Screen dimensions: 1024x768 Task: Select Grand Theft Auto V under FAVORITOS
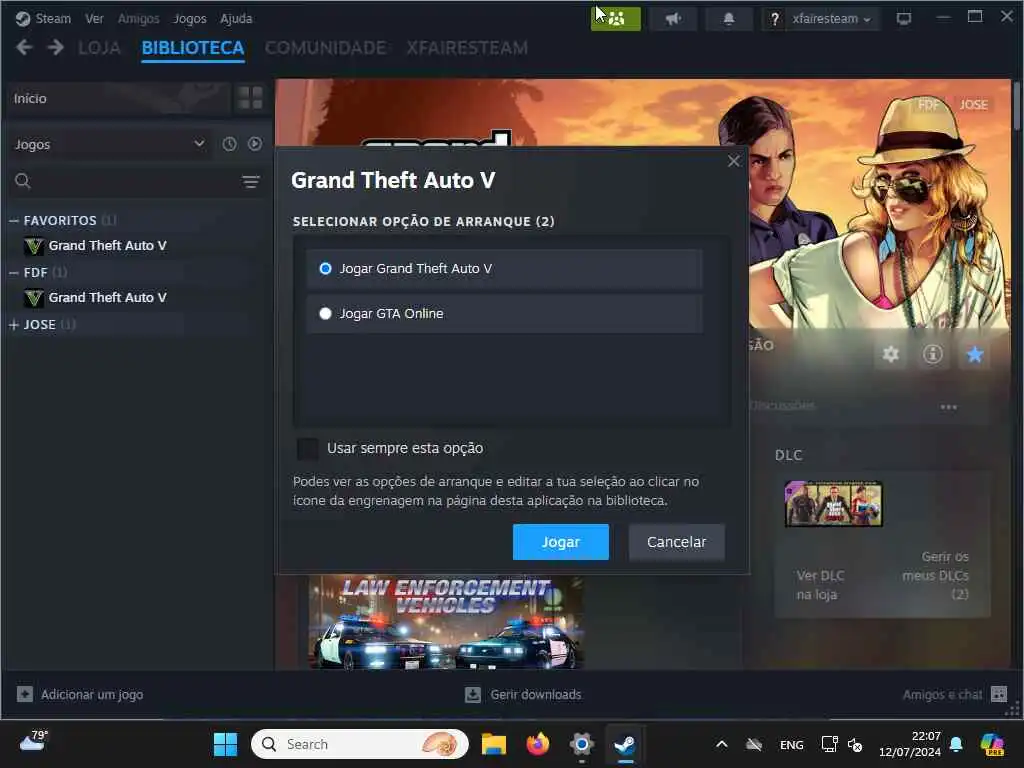click(108, 246)
